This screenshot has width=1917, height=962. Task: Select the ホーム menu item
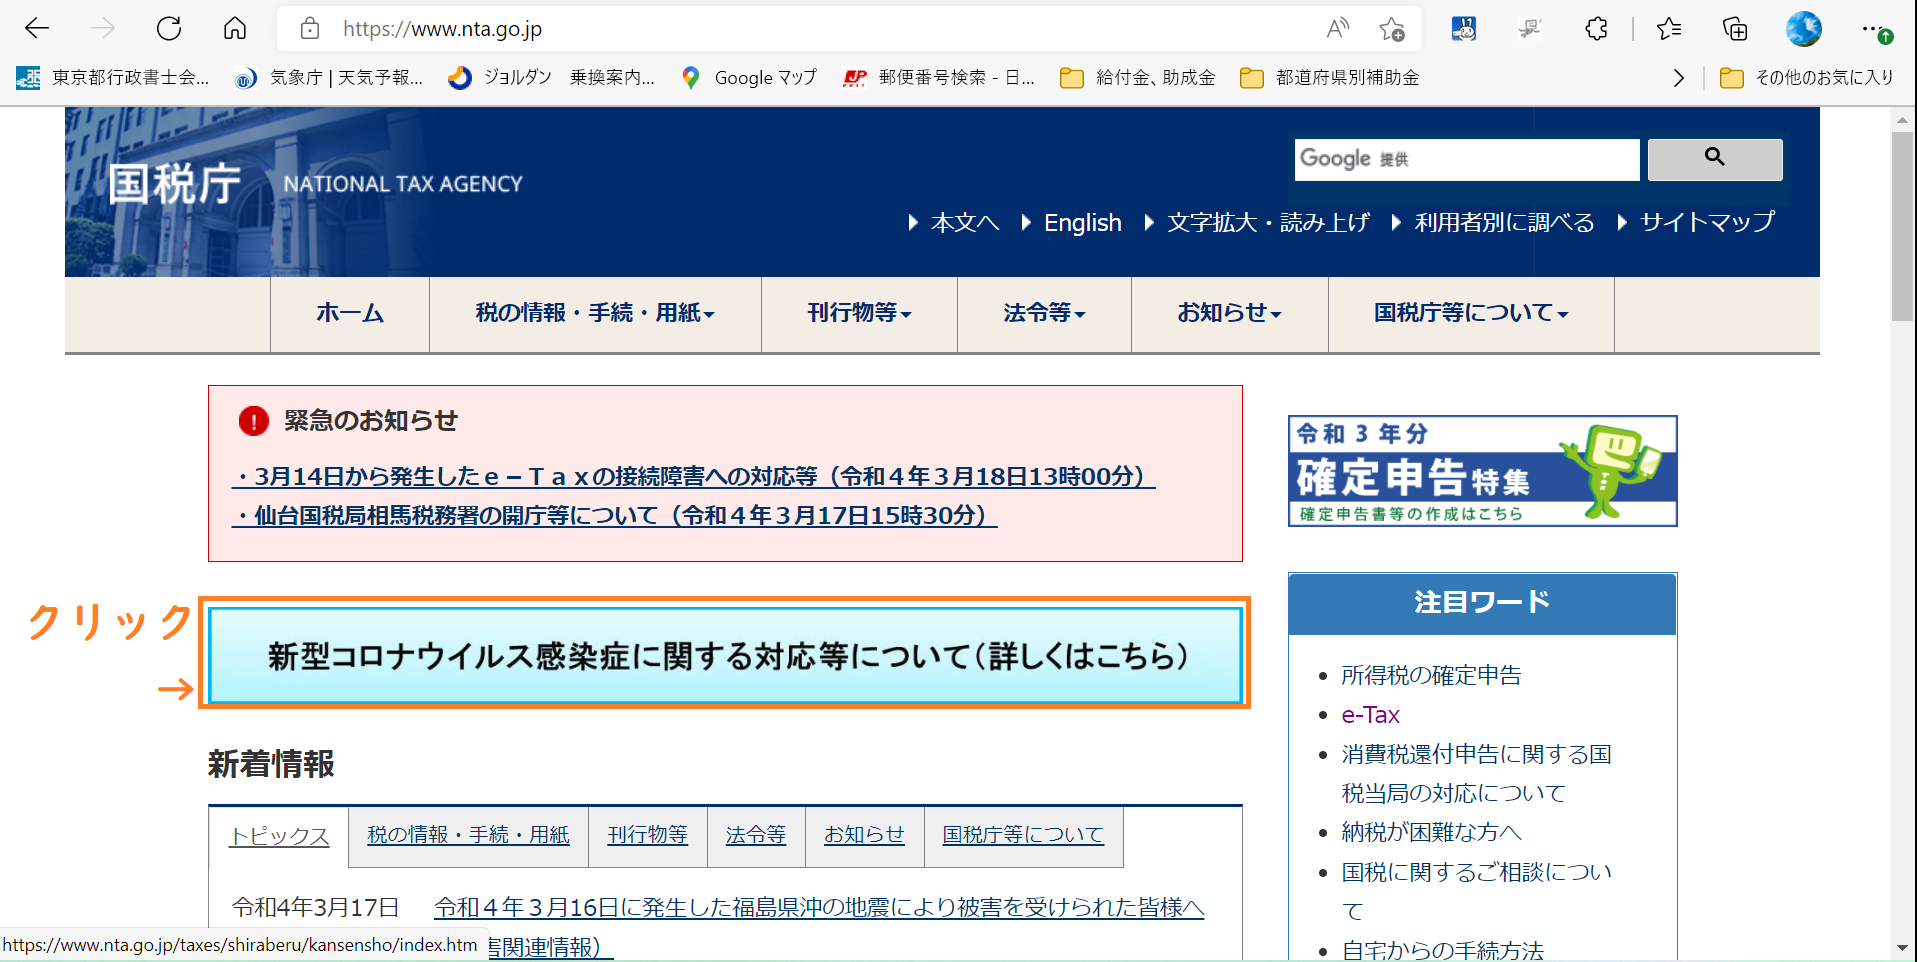coord(350,314)
